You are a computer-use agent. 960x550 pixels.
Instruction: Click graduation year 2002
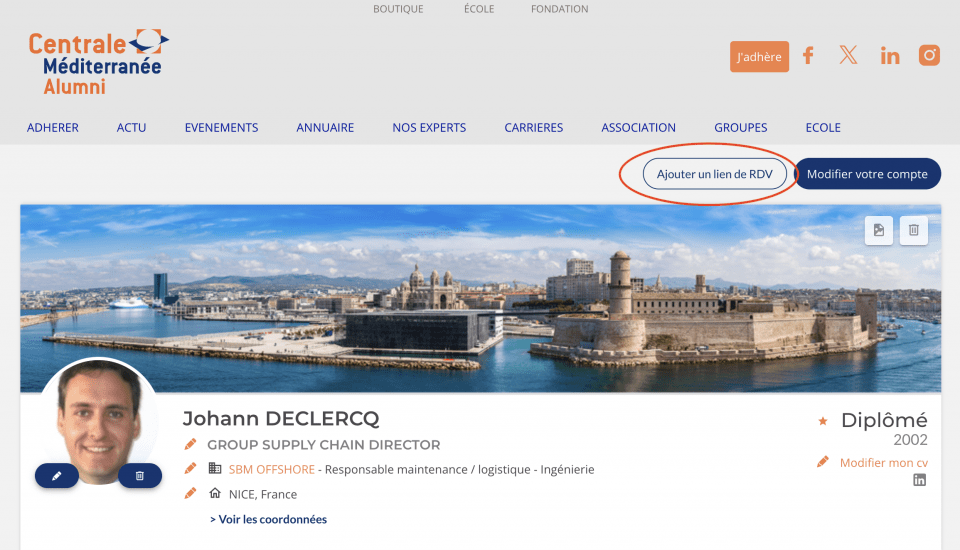point(910,440)
